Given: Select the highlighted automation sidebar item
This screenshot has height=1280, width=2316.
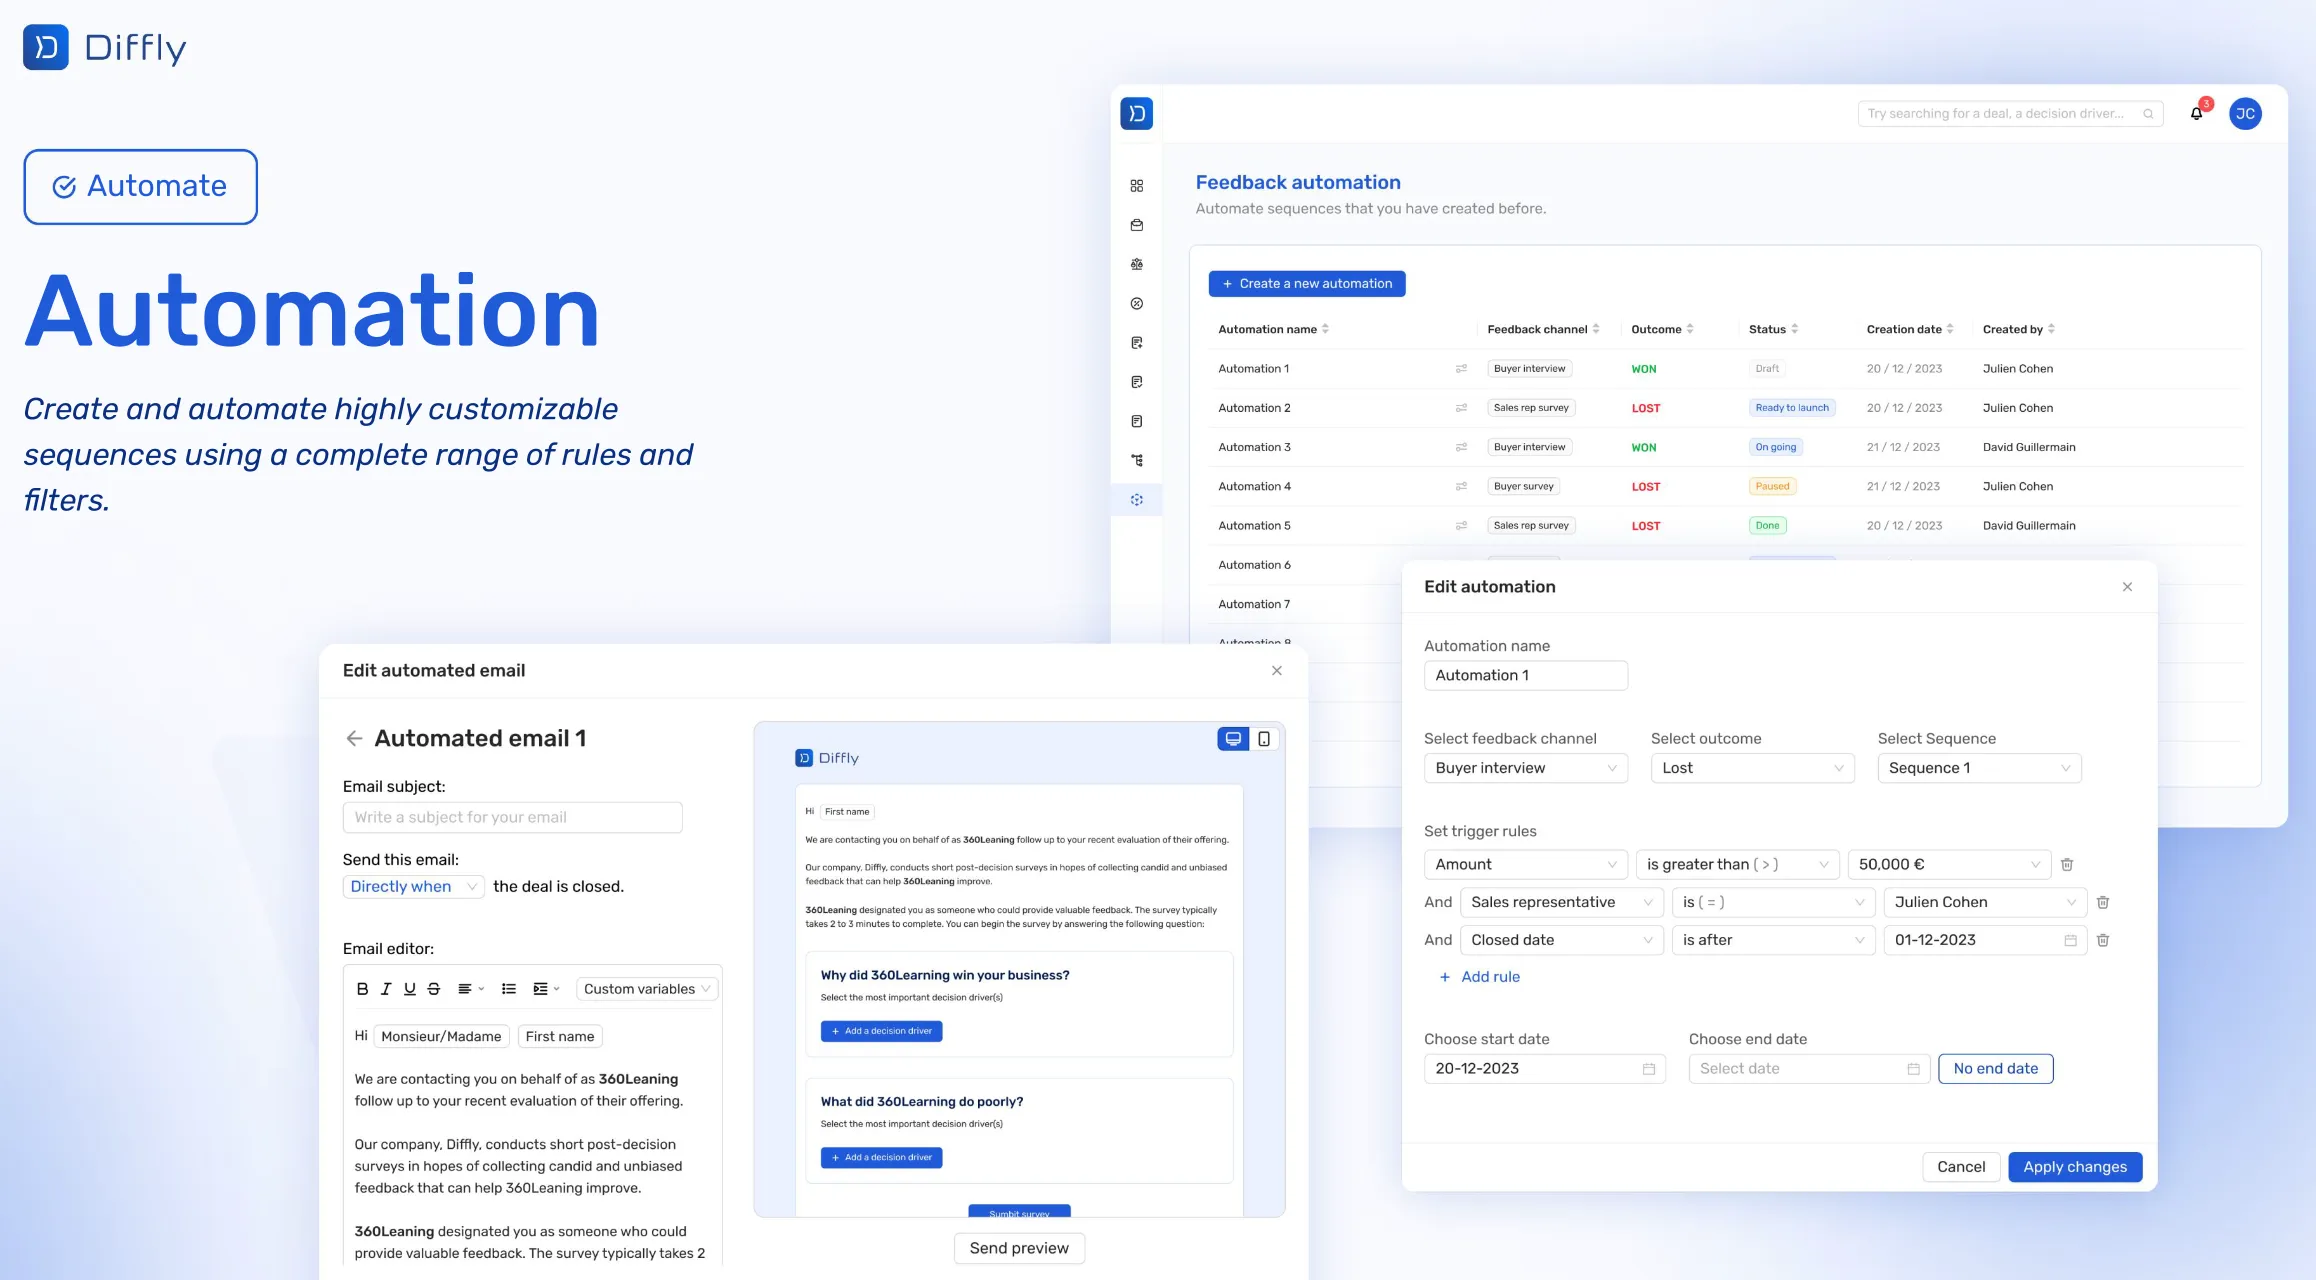Looking at the screenshot, I should coord(1137,500).
